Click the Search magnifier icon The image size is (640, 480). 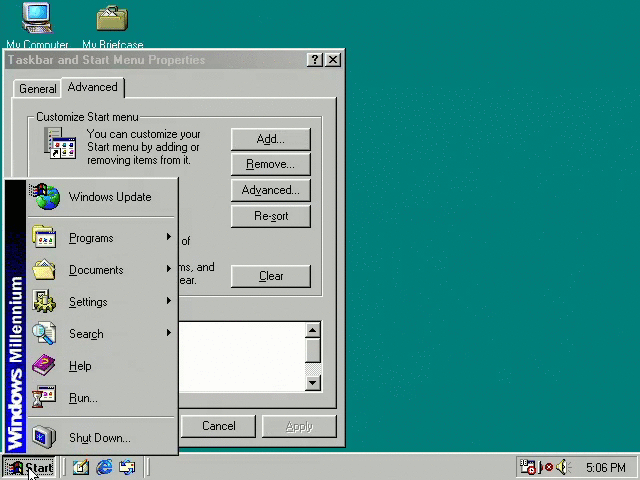point(44,333)
